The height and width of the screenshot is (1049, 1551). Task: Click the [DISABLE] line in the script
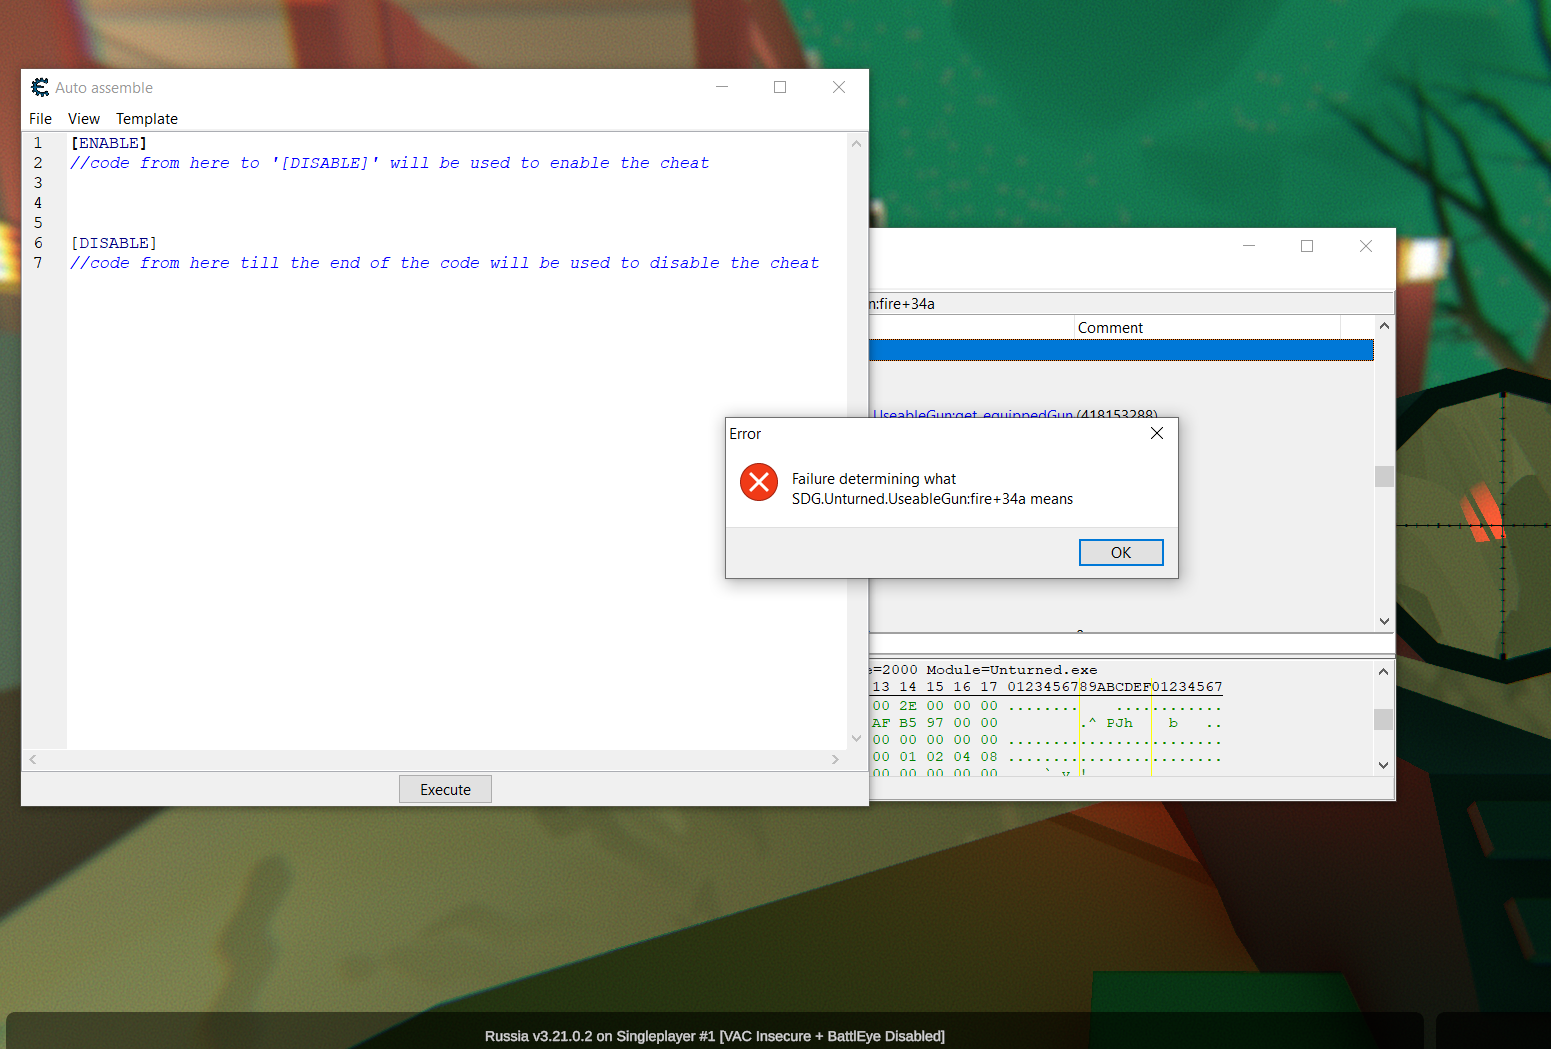click(x=113, y=242)
